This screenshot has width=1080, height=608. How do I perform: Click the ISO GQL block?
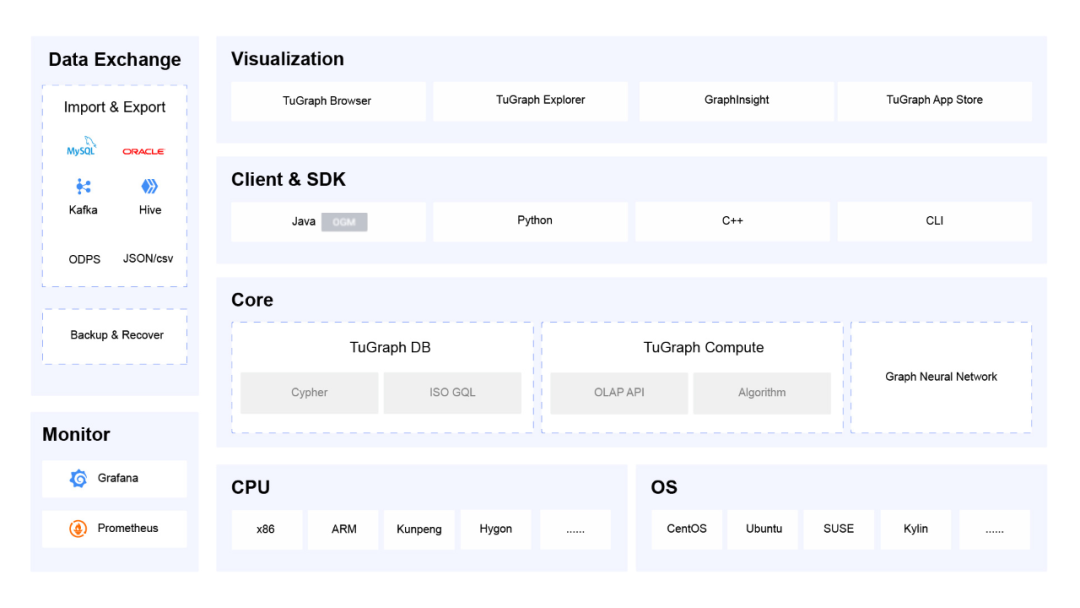(x=453, y=392)
